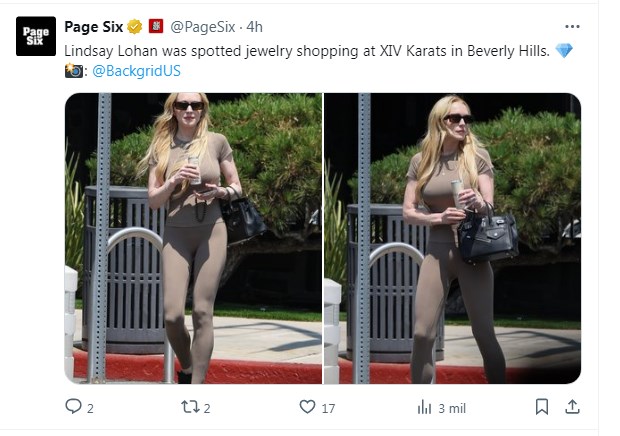View post analytics bar chart icon
This screenshot has height=436, width=620.
tap(424, 407)
